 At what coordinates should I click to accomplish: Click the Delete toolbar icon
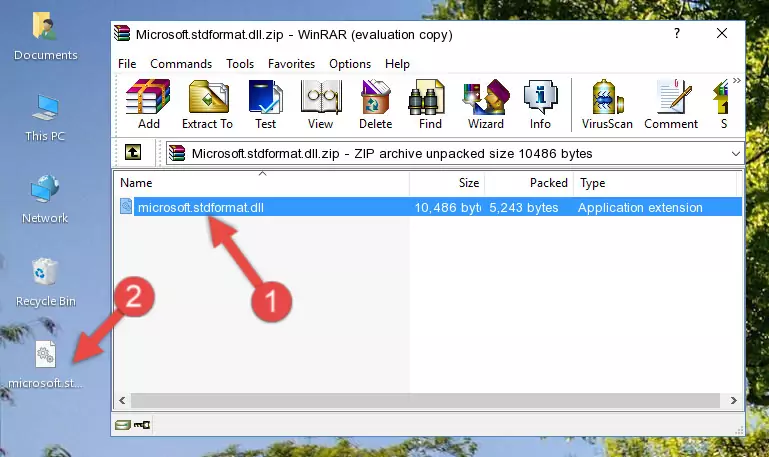tap(375, 104)
